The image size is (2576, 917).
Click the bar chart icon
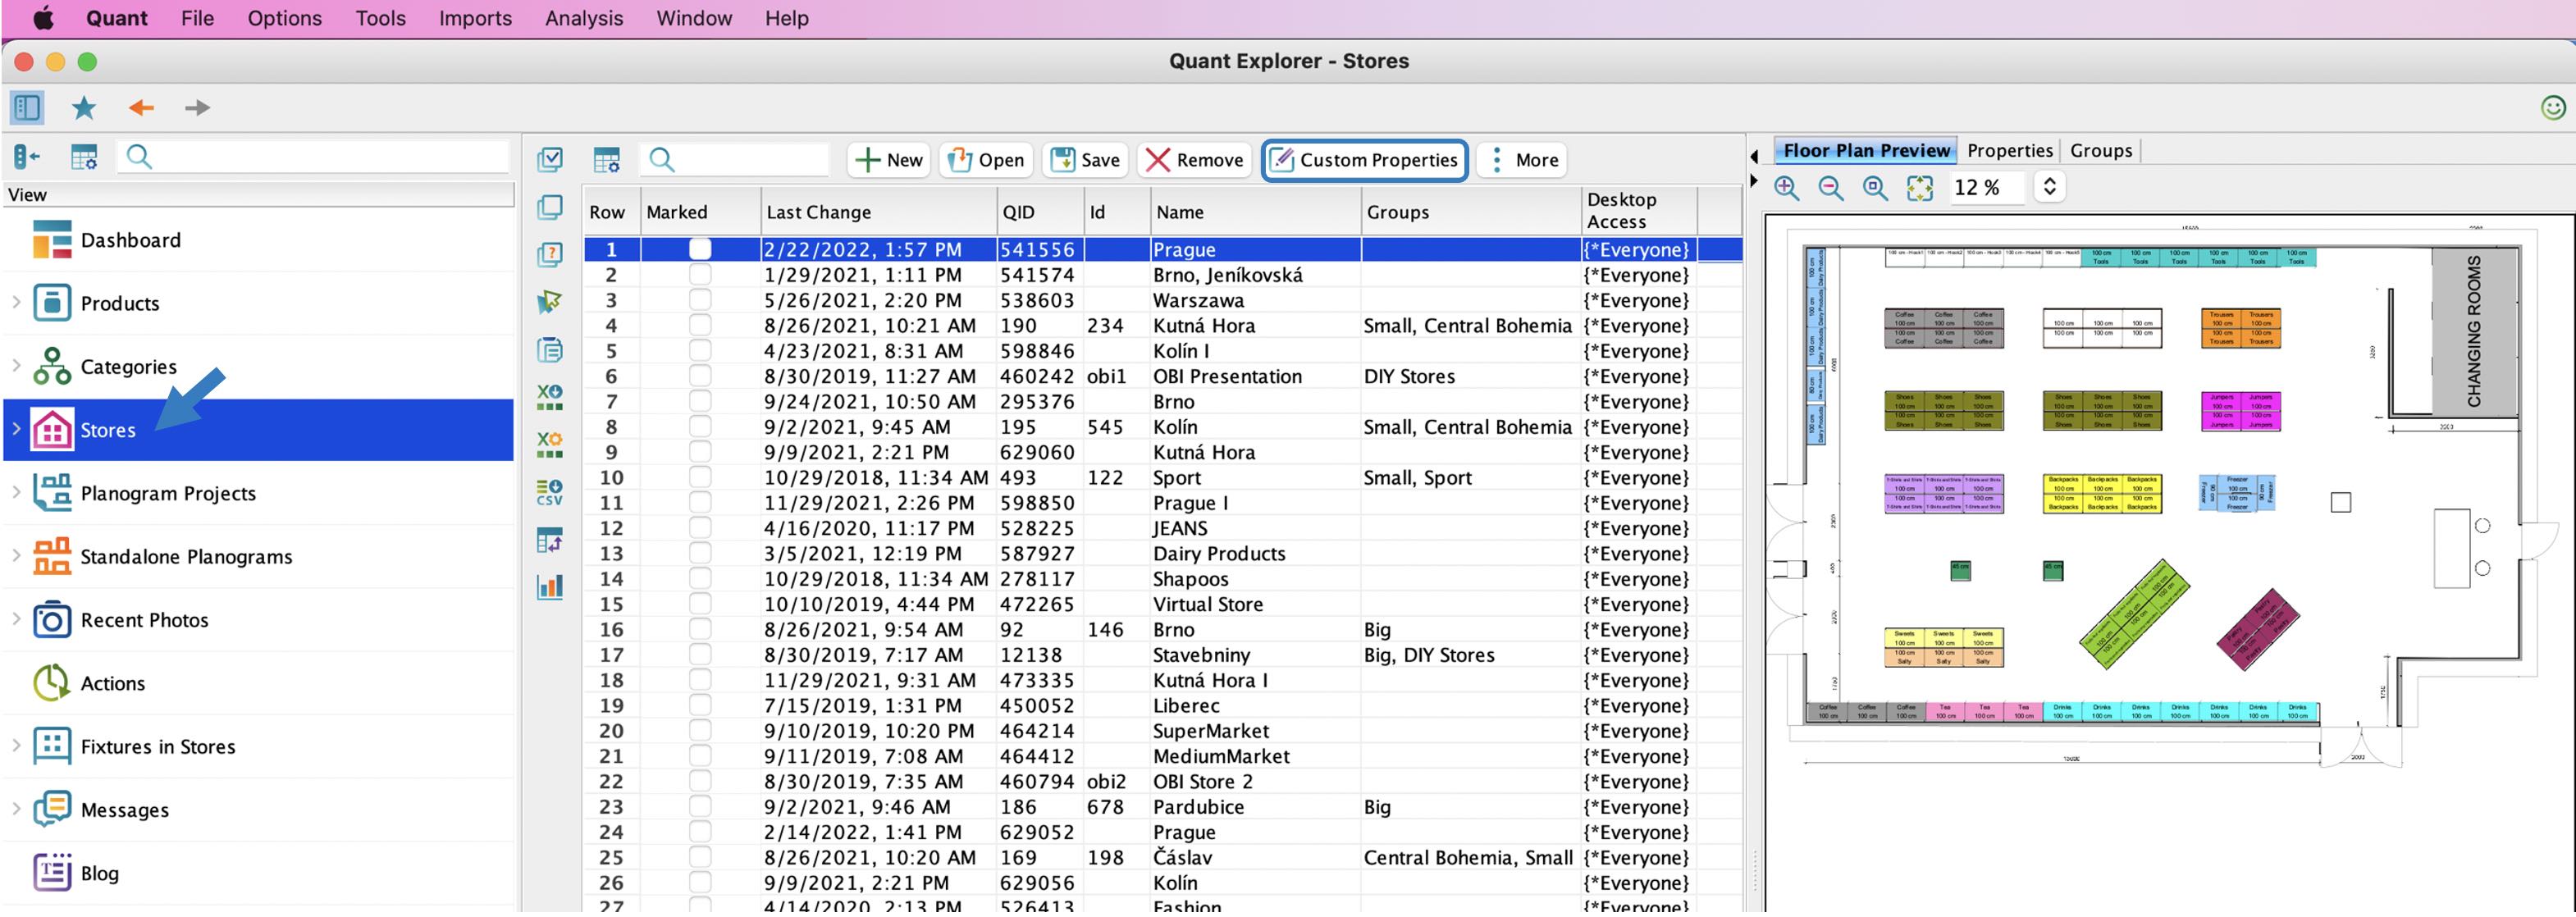pyautogui.click(x=550, y=587)
